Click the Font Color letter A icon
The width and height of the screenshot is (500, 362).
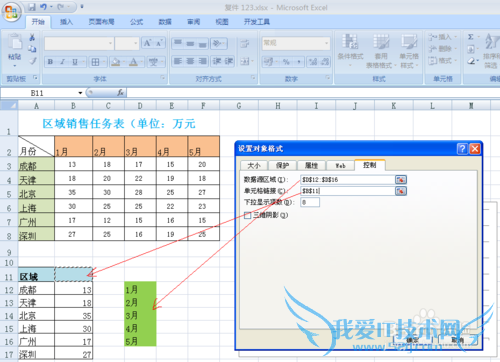tap(133, 62)
